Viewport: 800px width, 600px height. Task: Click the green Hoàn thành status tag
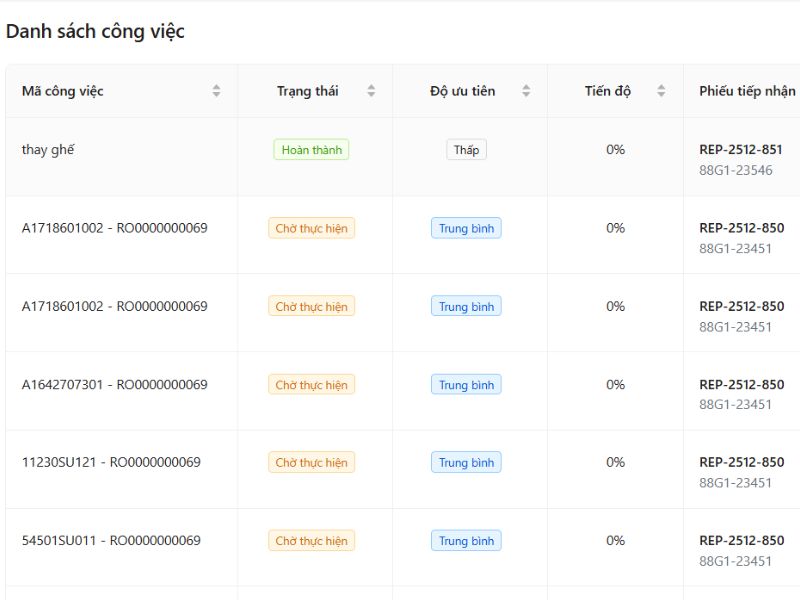(x=311, y=150)
